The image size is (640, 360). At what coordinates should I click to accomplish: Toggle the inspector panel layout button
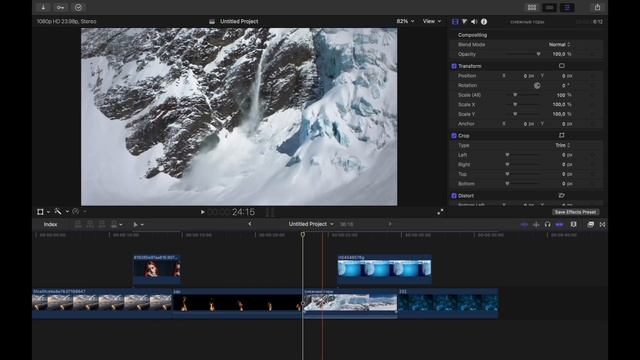pyautogui.click(x=567, y=7)
